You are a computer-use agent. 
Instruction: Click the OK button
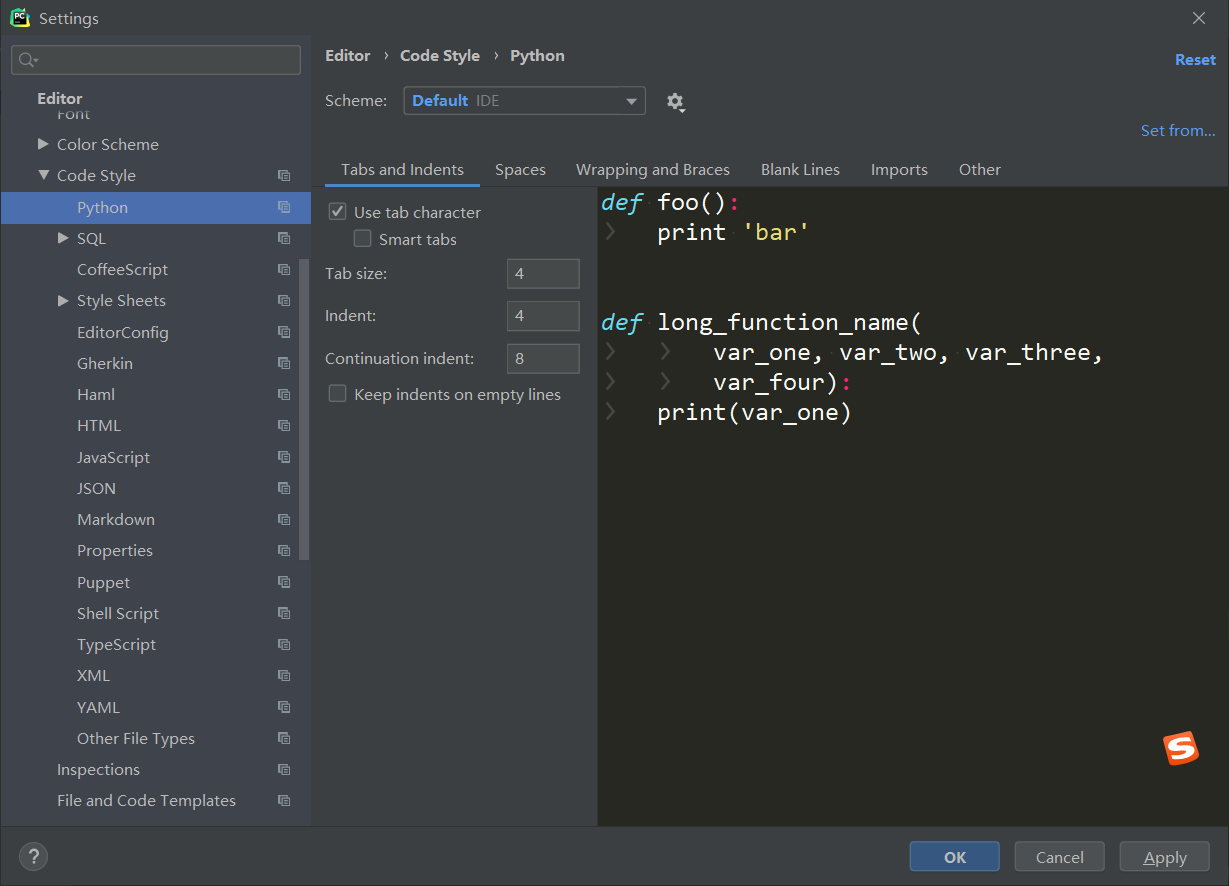click(955, 857)
